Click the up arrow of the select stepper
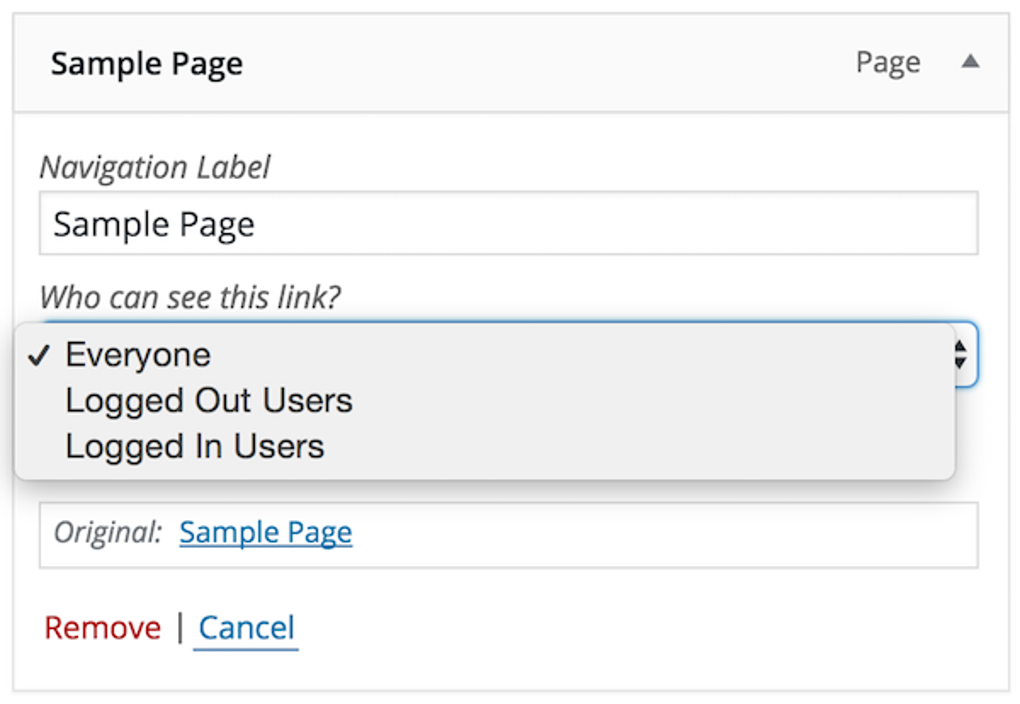 (x=958, y=347)
